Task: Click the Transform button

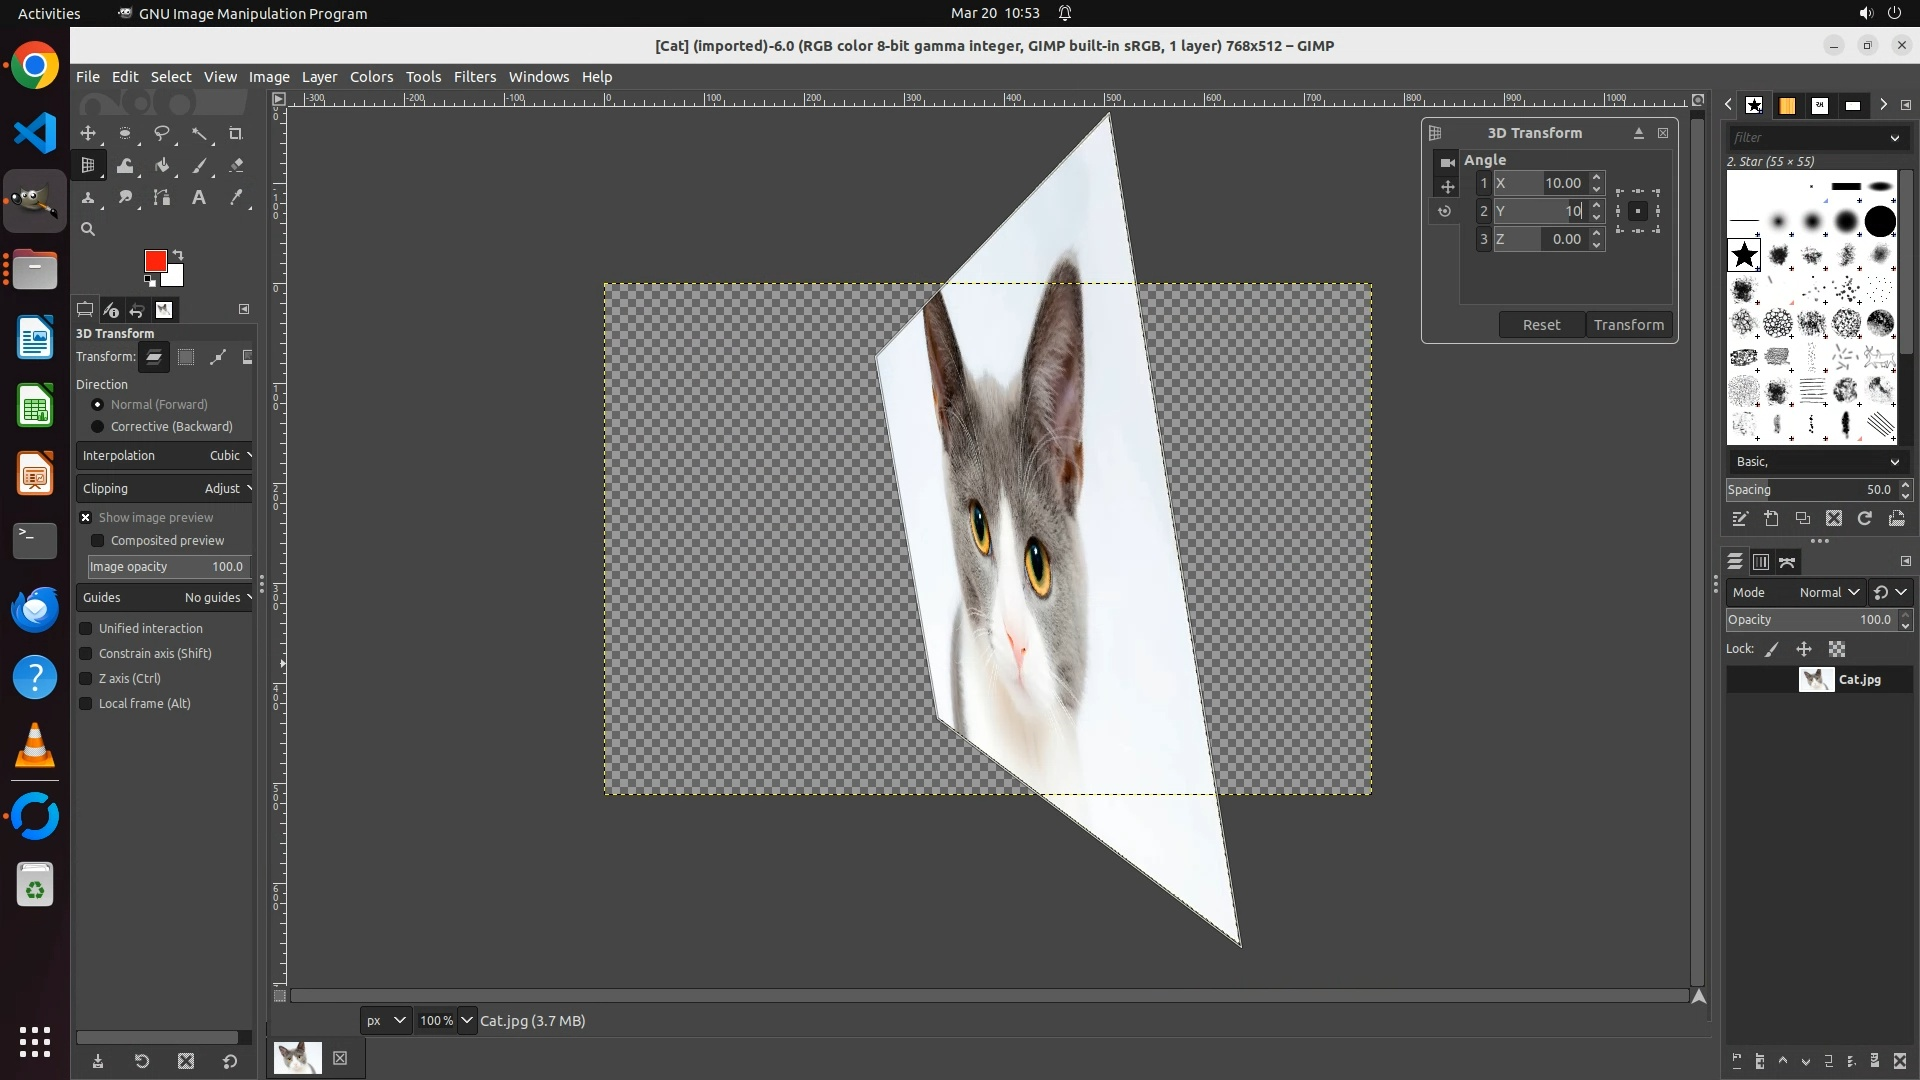Action: pyautogui.click(x=1628, y=325)
